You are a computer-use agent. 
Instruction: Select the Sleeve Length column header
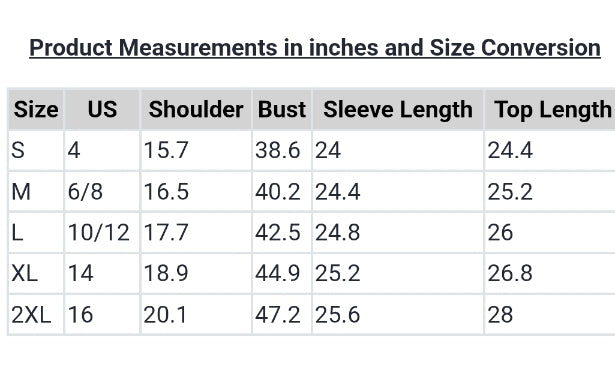(398, 109)
